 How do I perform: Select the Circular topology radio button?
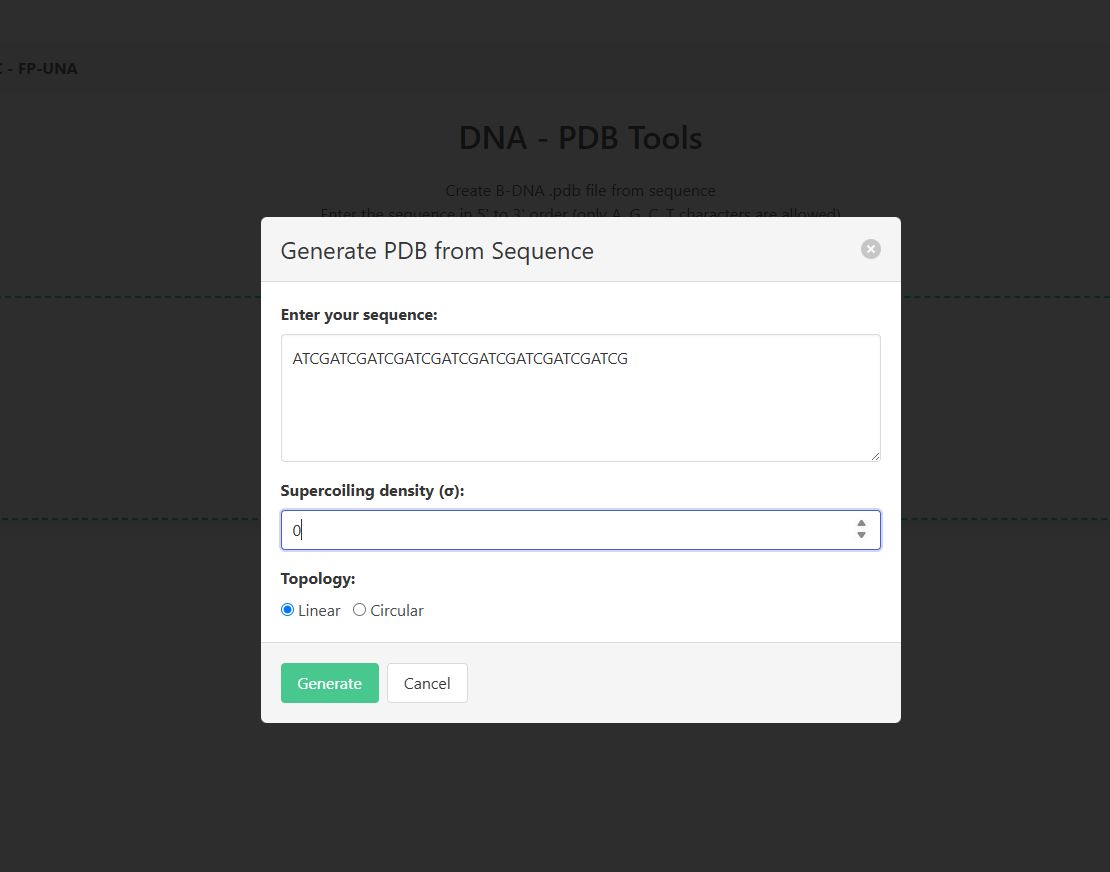click(x=360, y=610)
